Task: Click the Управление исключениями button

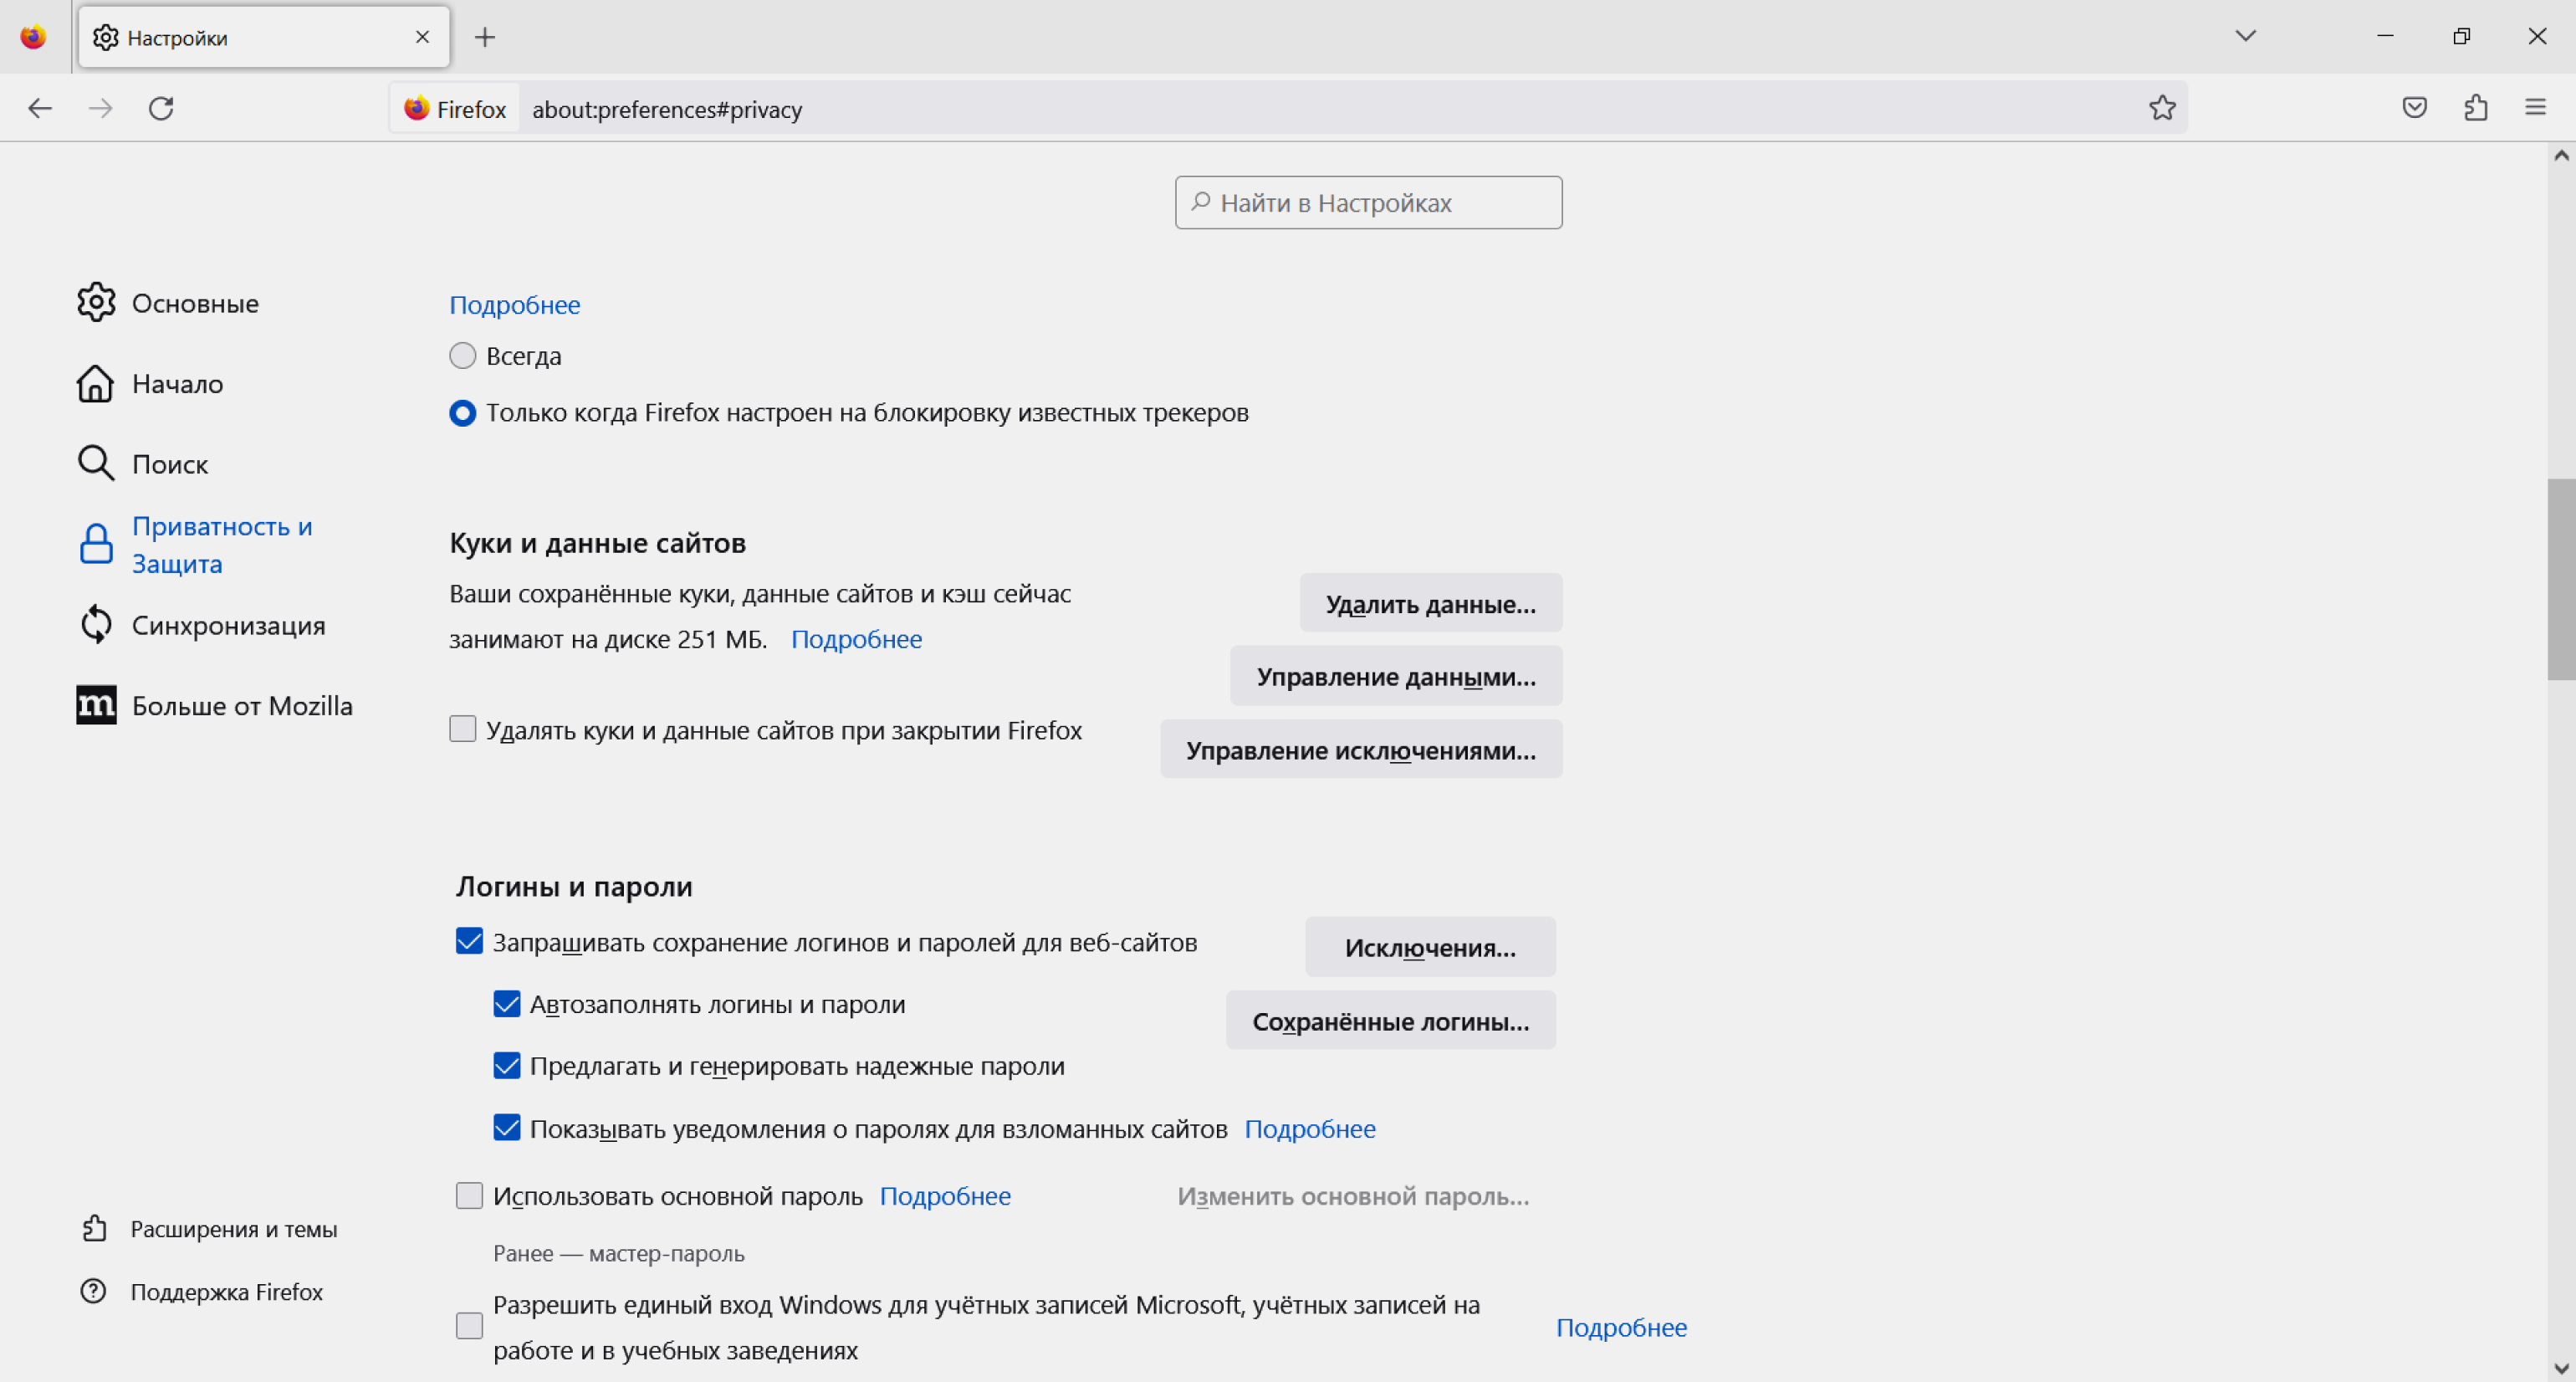Action: point(1360,749)
